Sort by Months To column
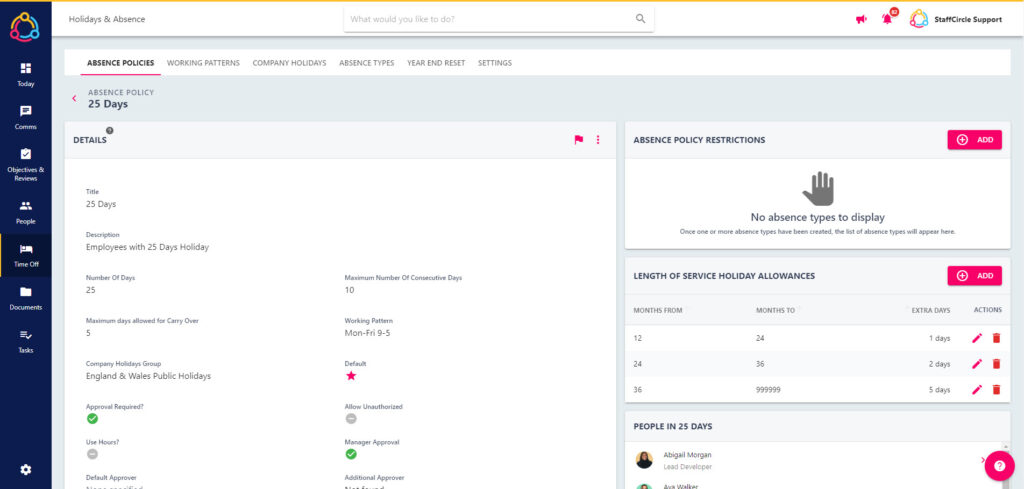This screenshot has width=1024, height=489. click(x=775, y=310)
